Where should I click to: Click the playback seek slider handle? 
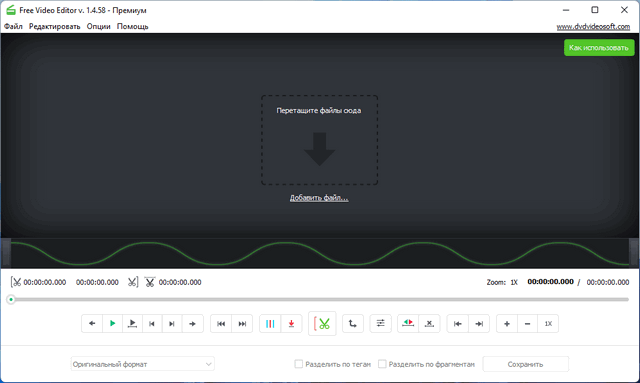[x=11, y=300]
